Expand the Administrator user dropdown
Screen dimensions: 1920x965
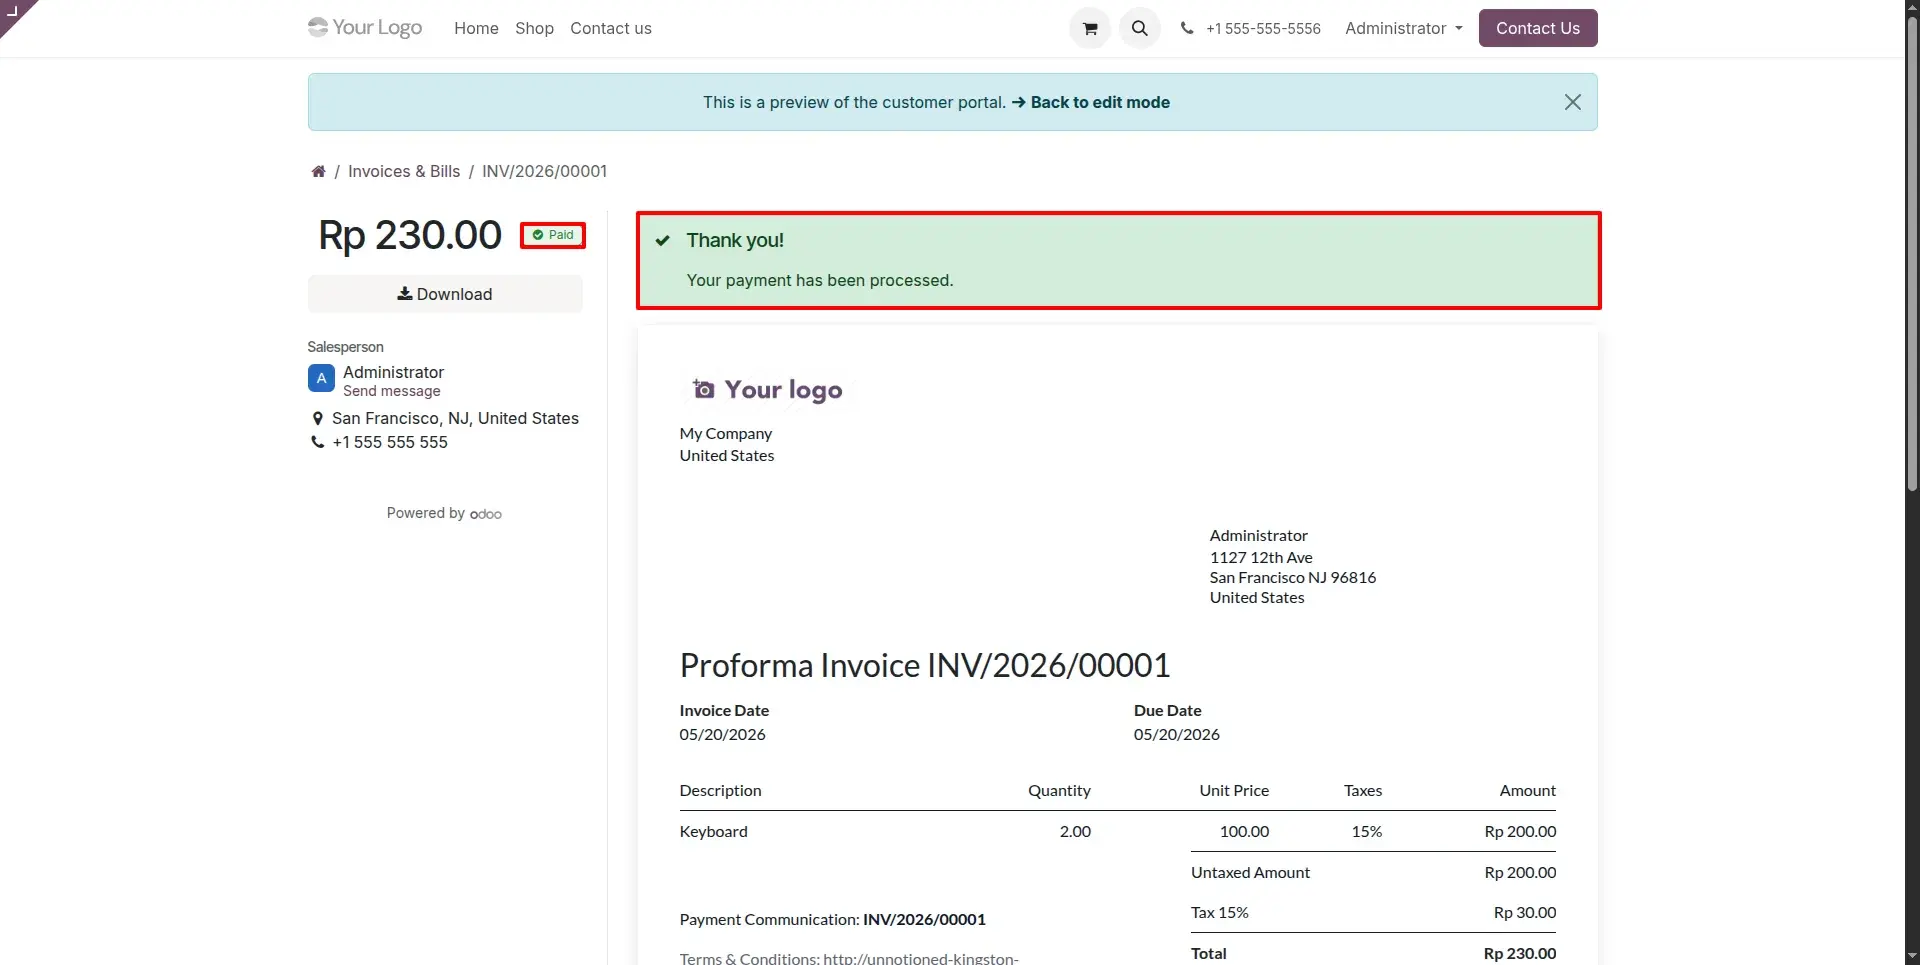tap(1403, 28)
